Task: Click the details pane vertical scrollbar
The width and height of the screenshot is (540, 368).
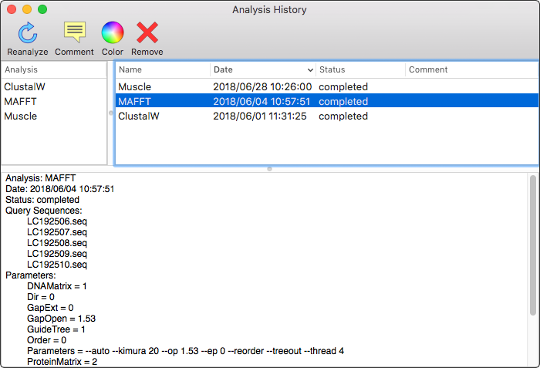Action: [533, 244]
